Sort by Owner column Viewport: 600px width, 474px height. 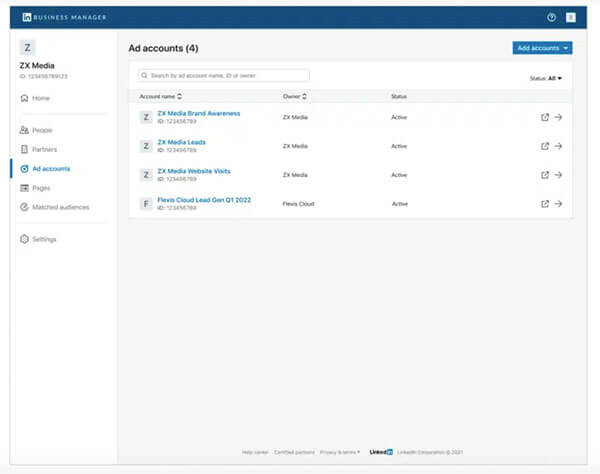point(295,96)
